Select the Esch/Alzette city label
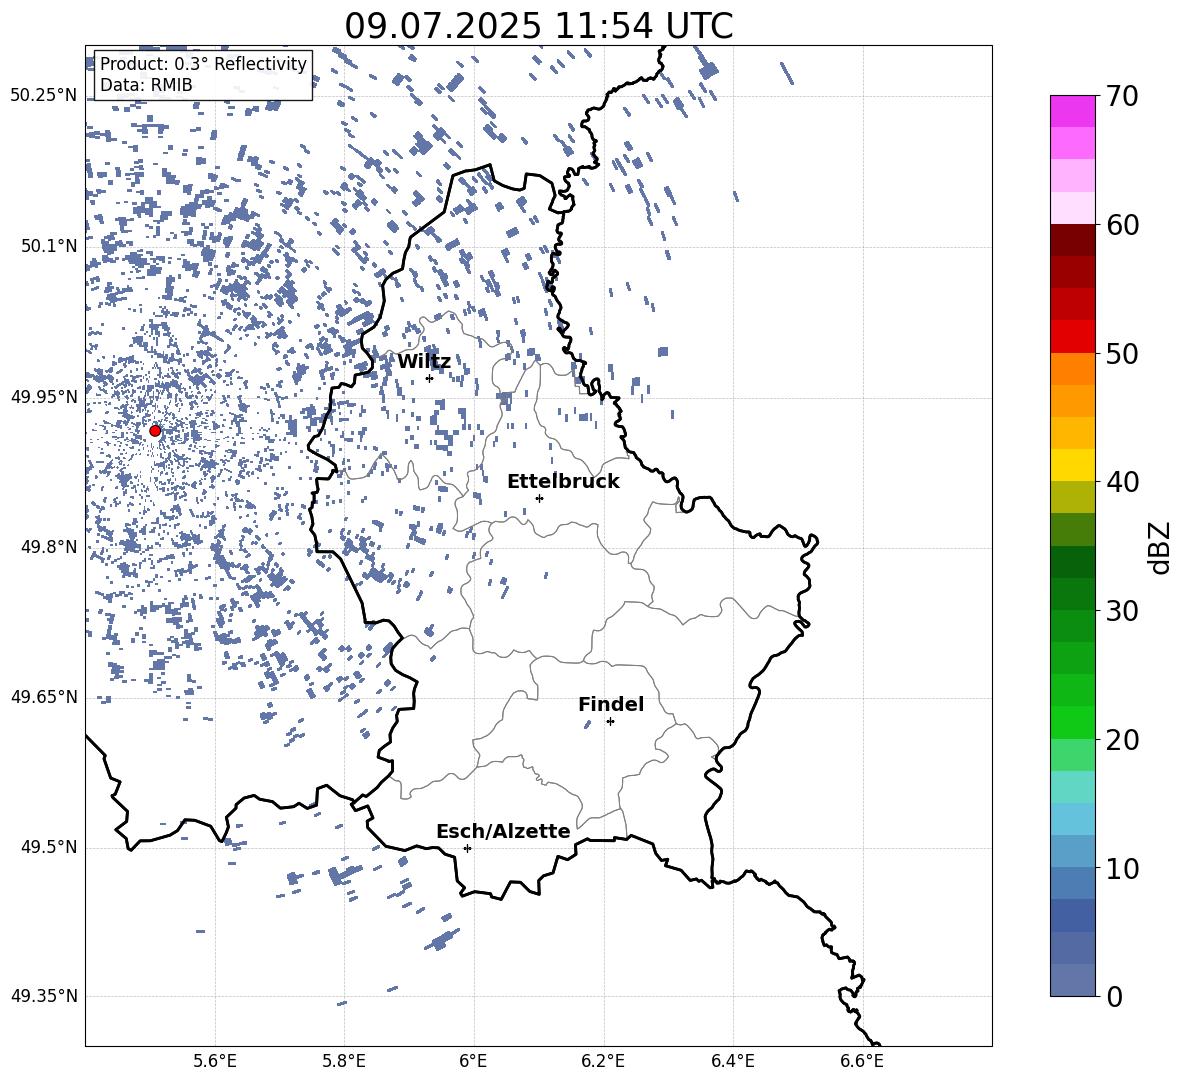 pyautogui.click(x=503, y=831)
